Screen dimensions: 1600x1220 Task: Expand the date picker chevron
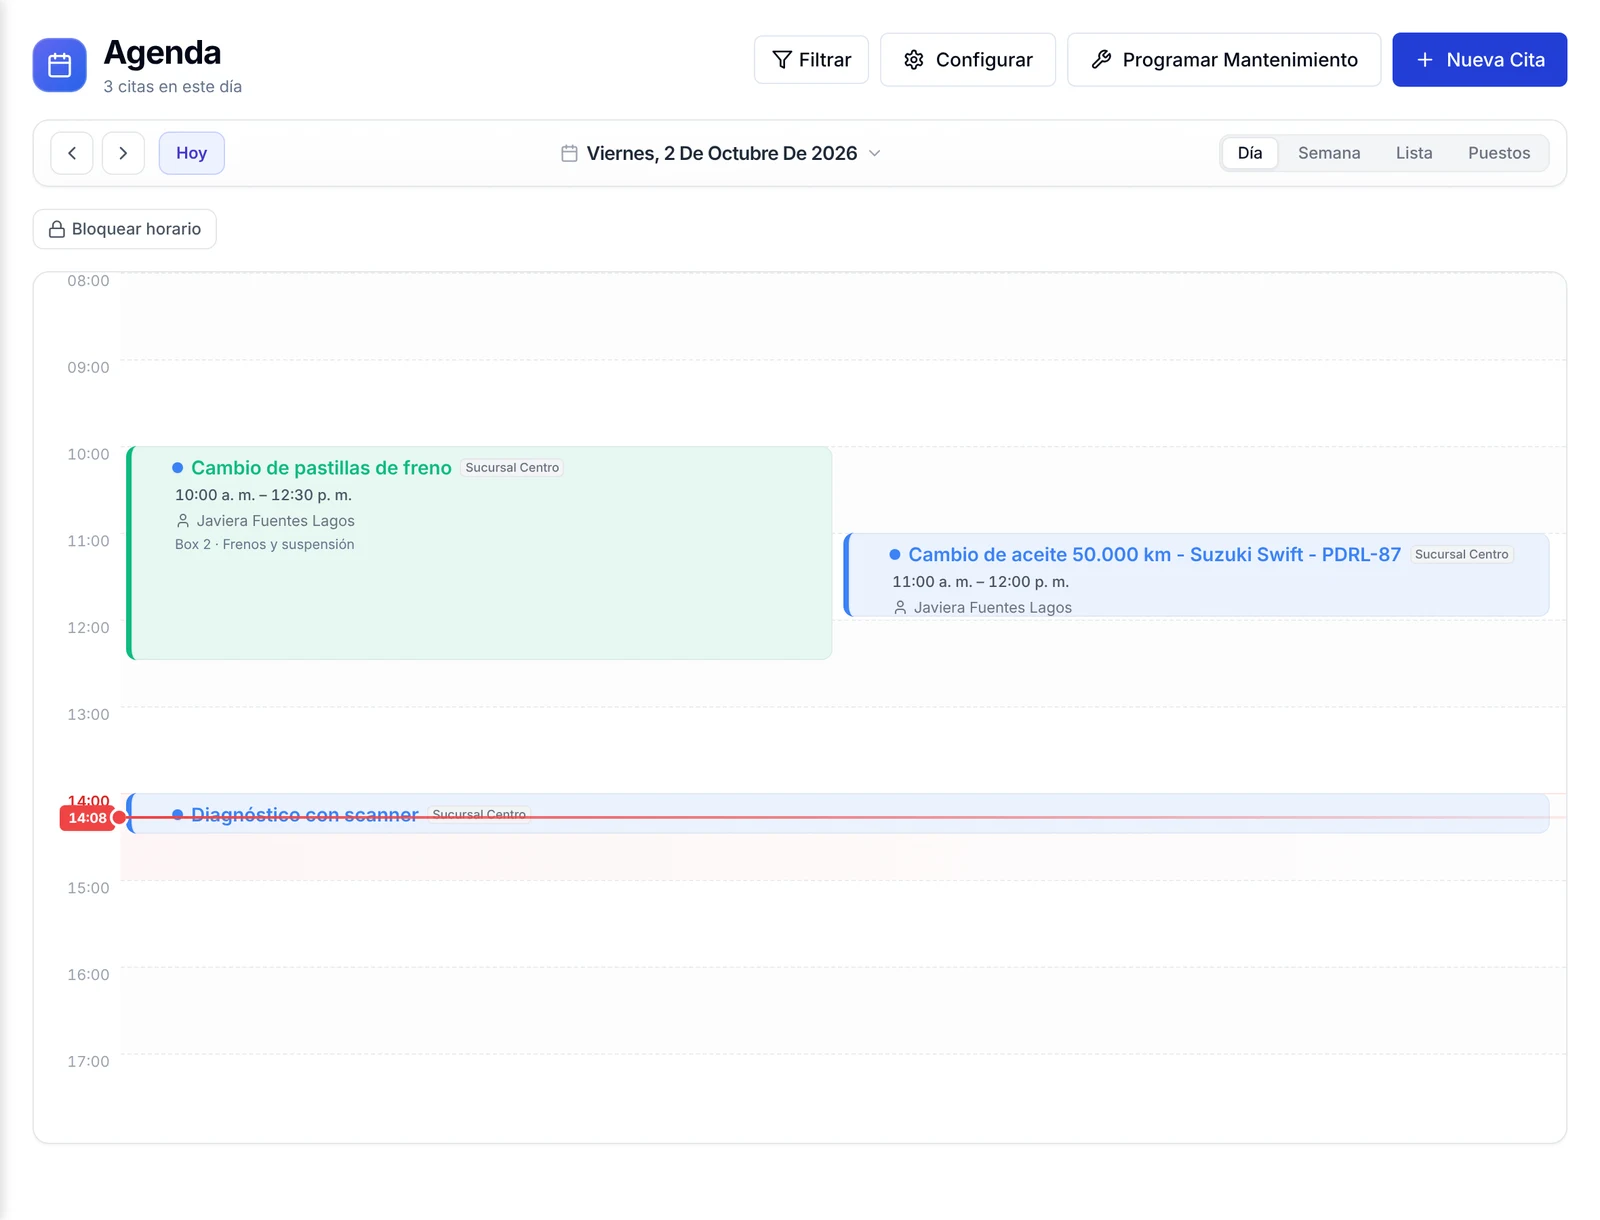coord(874,153)
